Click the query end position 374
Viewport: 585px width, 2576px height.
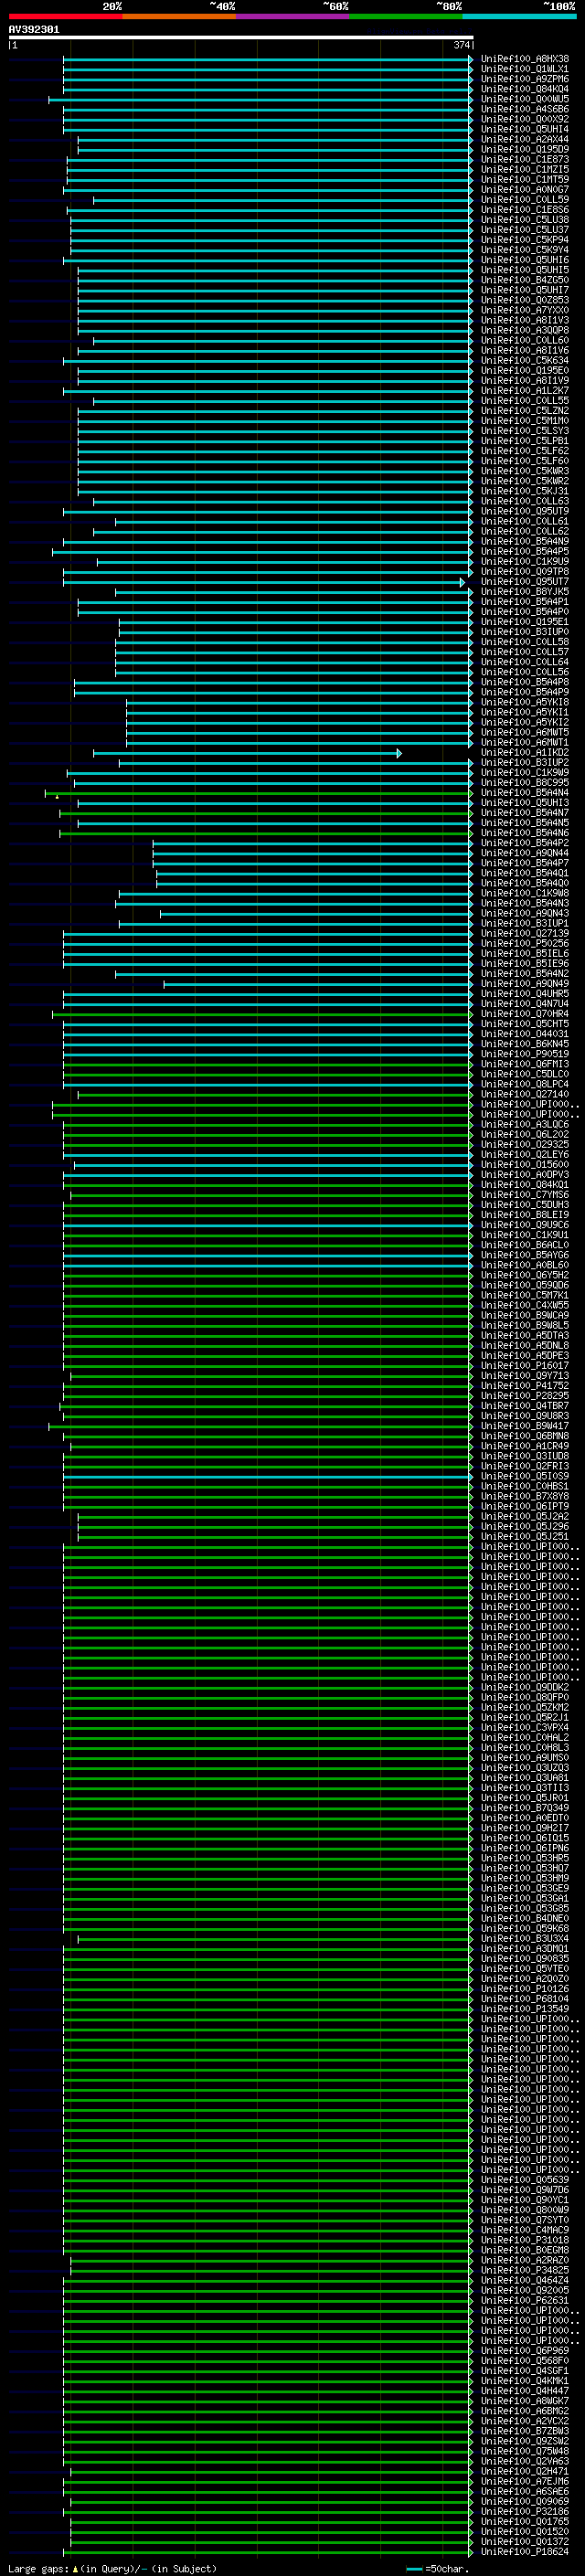click(461, 45)
